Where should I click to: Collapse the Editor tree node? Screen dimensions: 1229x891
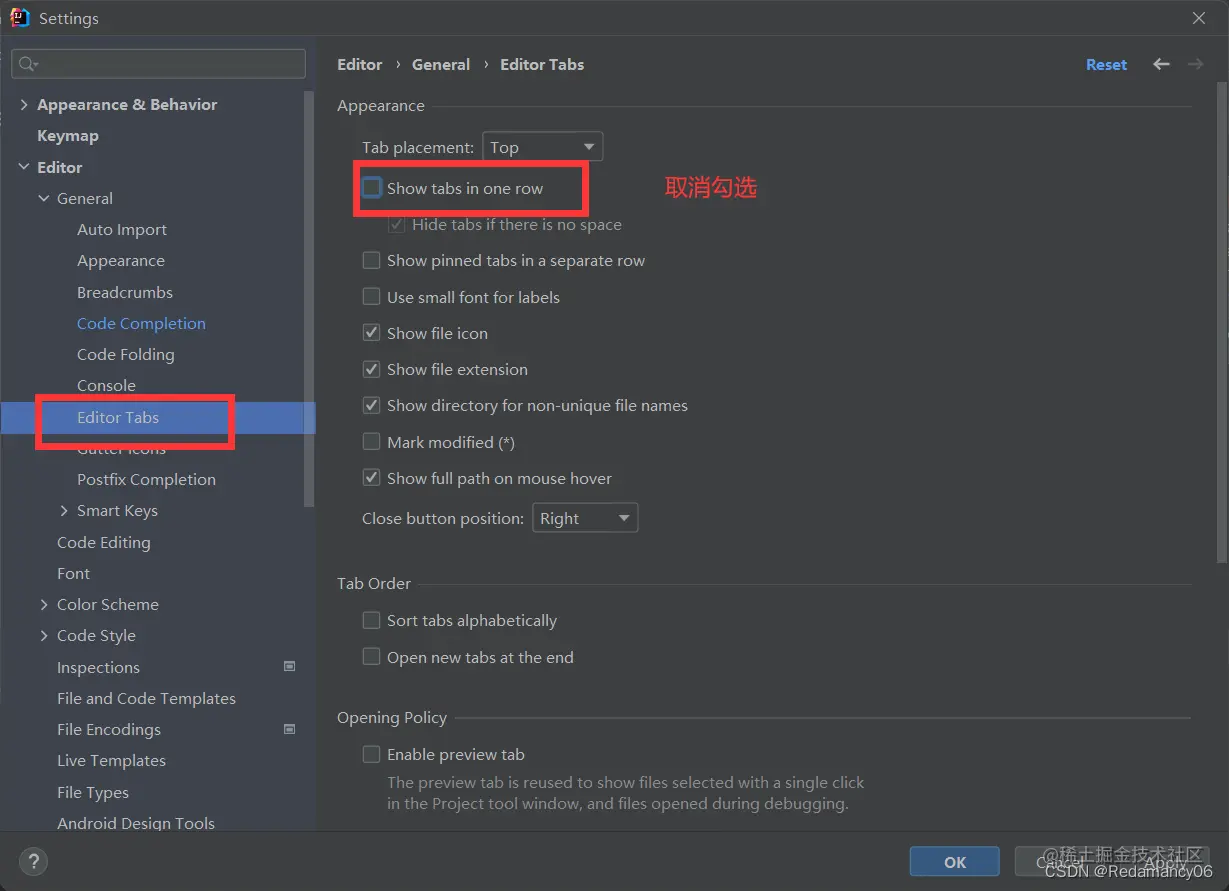[x=24, y=167]
